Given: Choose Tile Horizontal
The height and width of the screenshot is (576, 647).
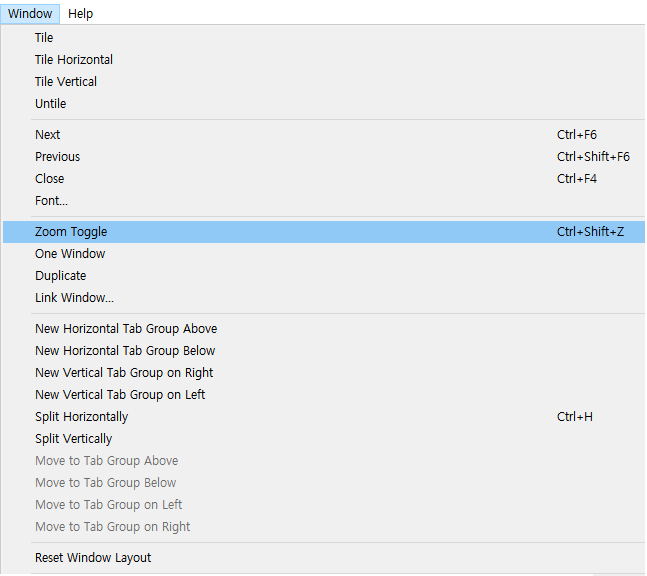Looking at the screenshot, I should tap(324, 59).
